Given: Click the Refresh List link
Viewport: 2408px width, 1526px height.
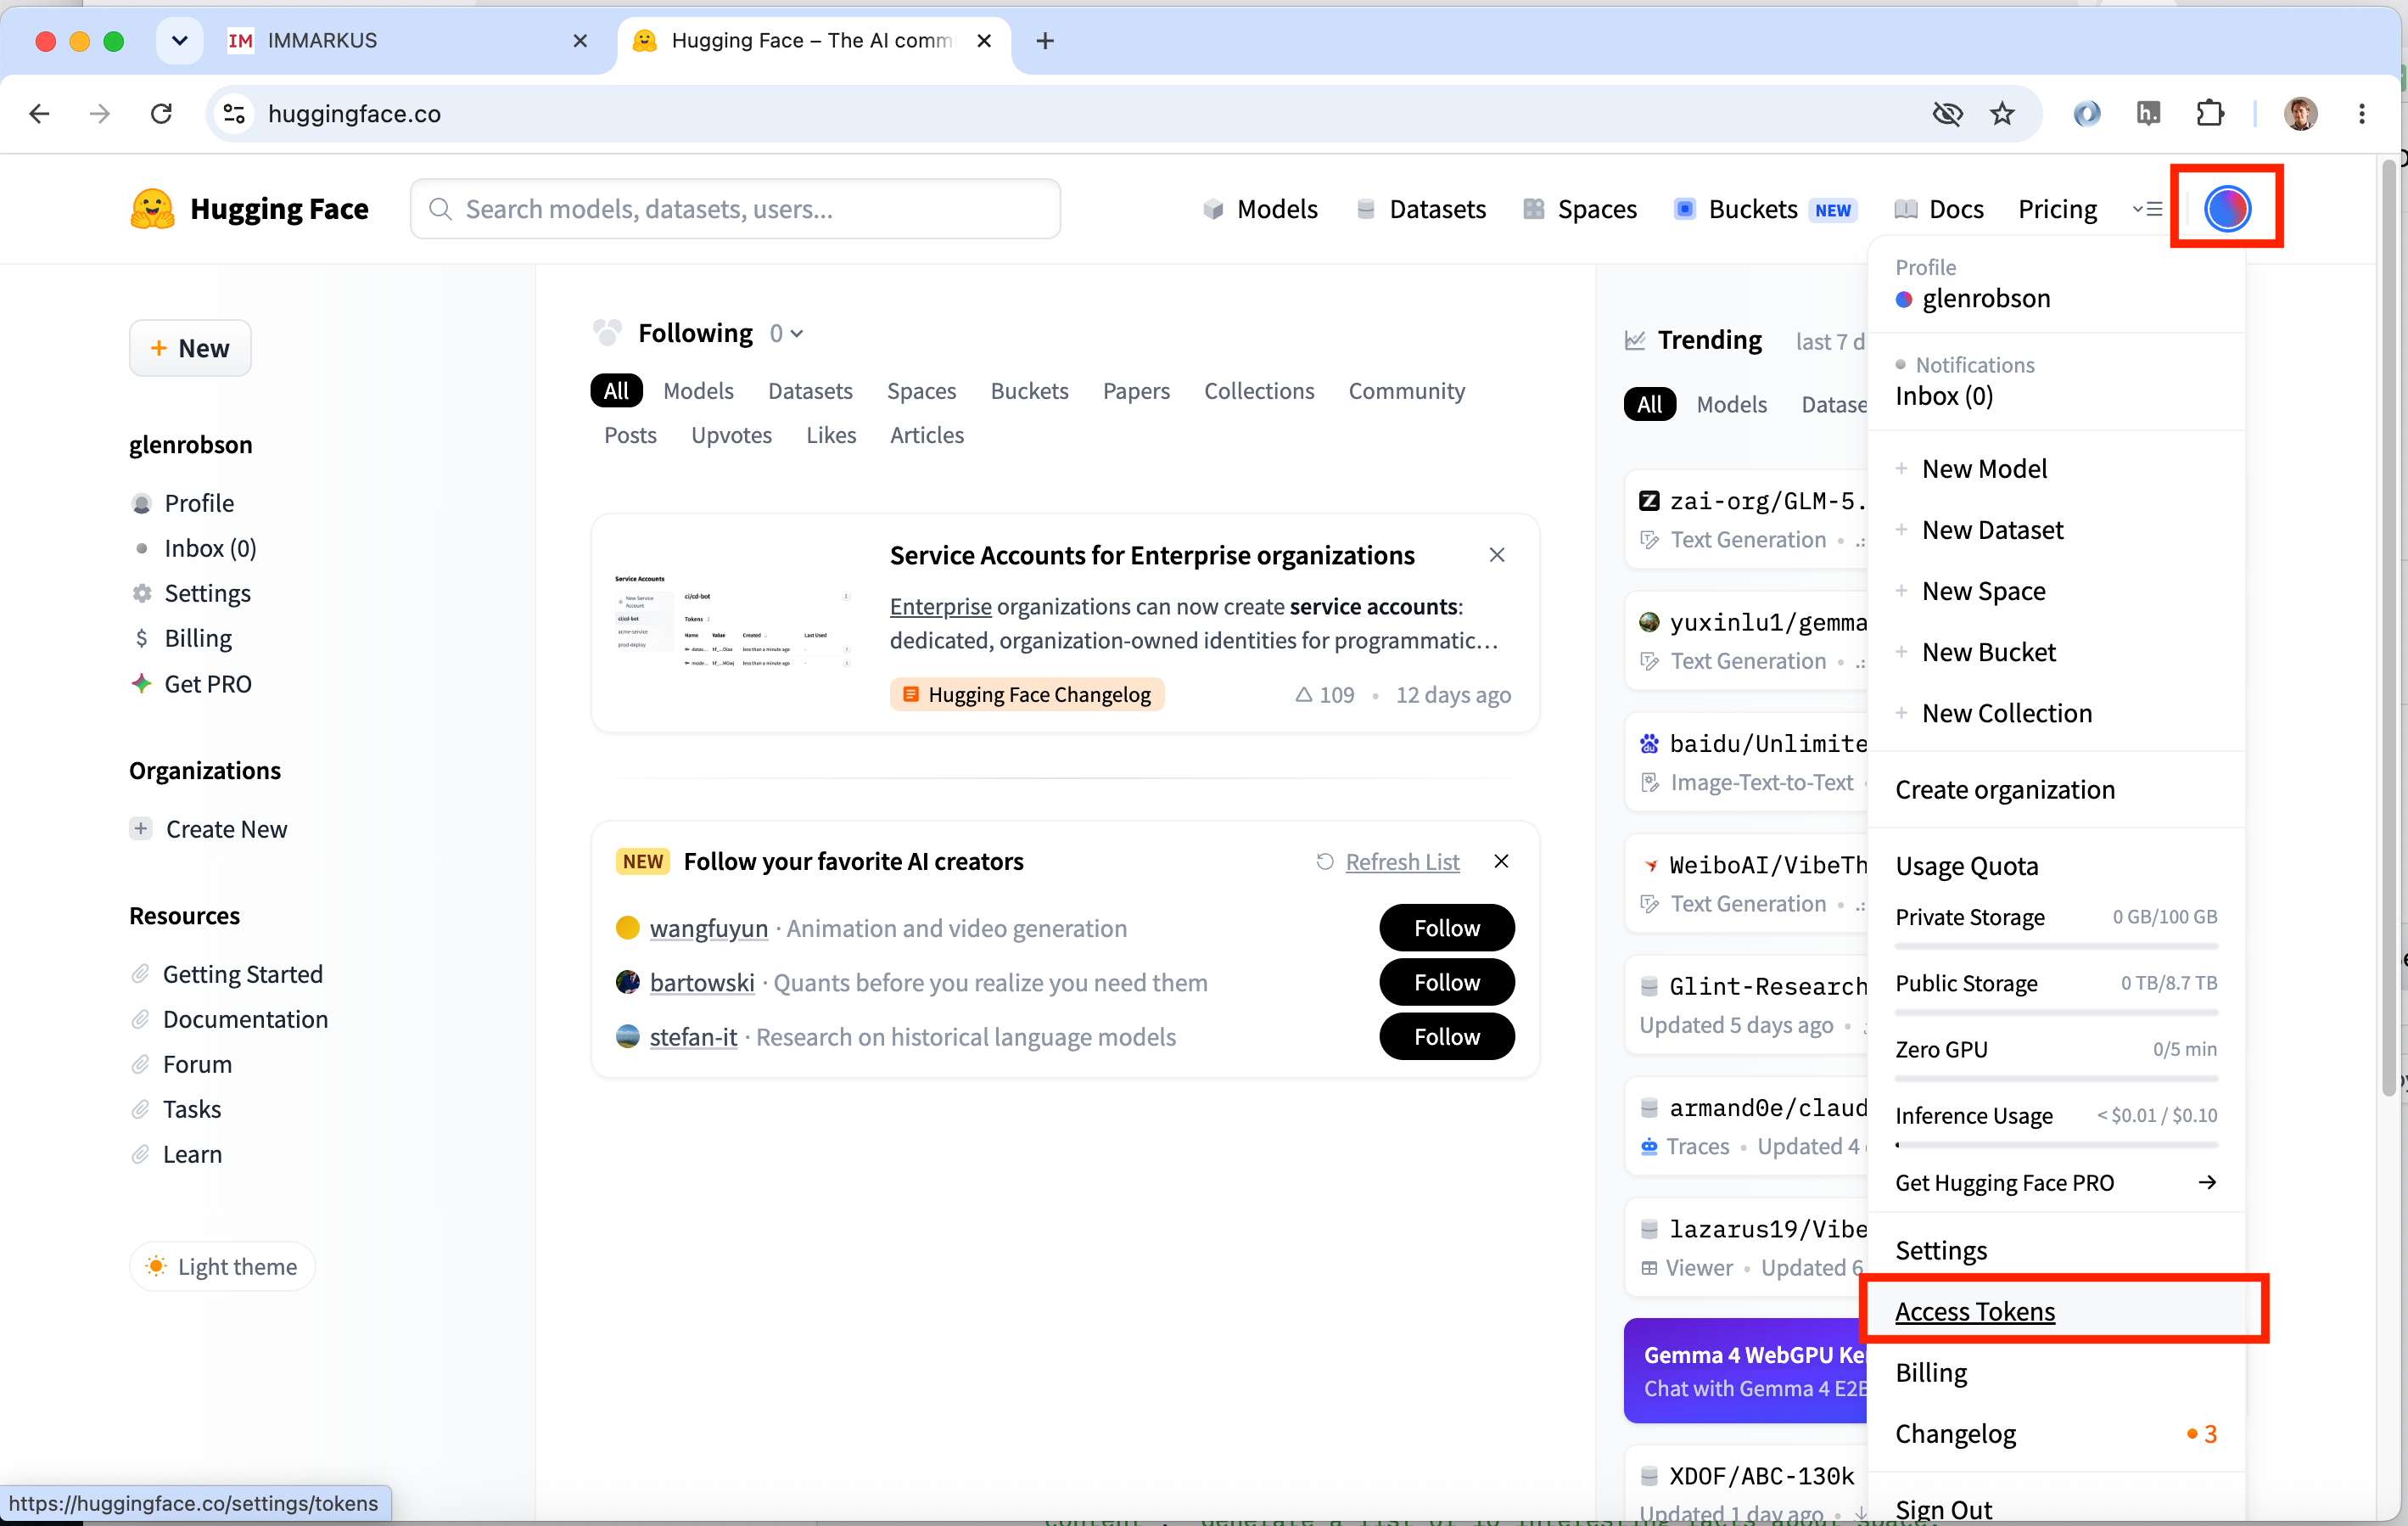Looking at the screenshot, I should [1402, 861].
